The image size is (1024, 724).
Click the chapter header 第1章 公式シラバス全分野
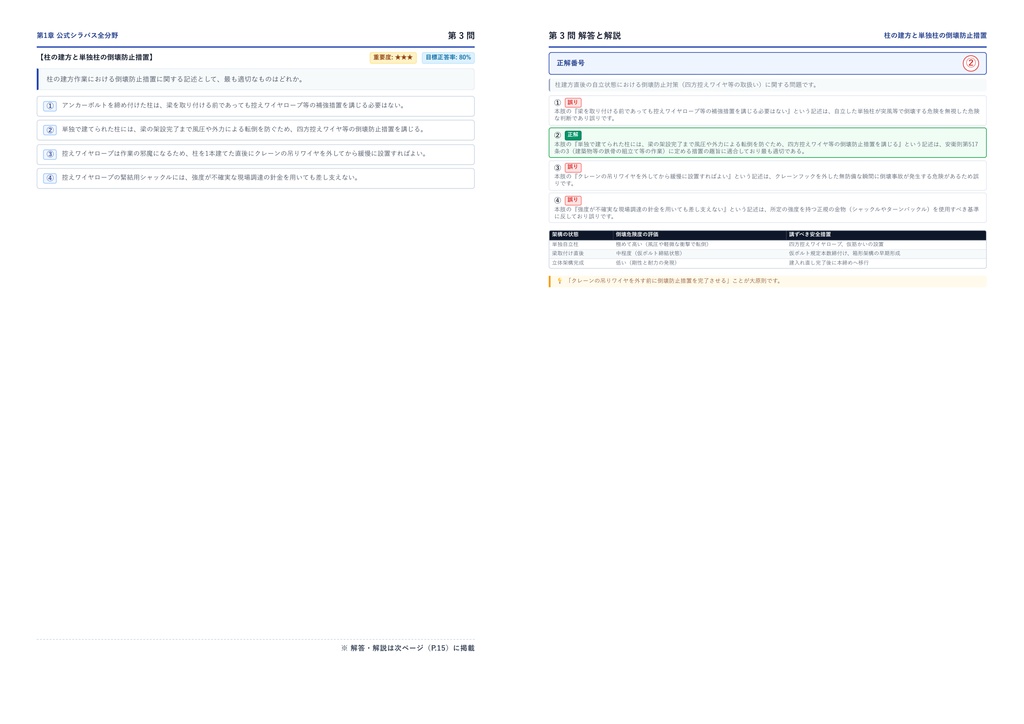tap(77, 35)
